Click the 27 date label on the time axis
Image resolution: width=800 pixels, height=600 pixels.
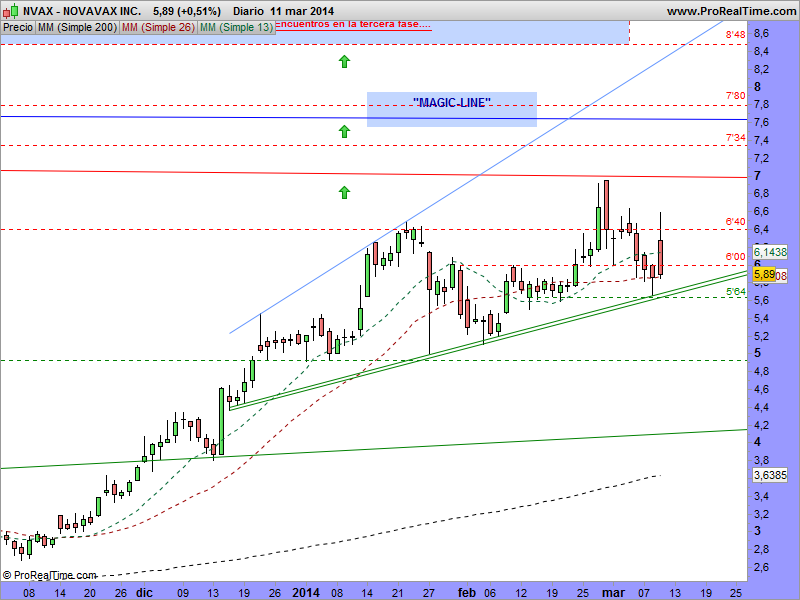pyautogui.click(x=429, y=593)
